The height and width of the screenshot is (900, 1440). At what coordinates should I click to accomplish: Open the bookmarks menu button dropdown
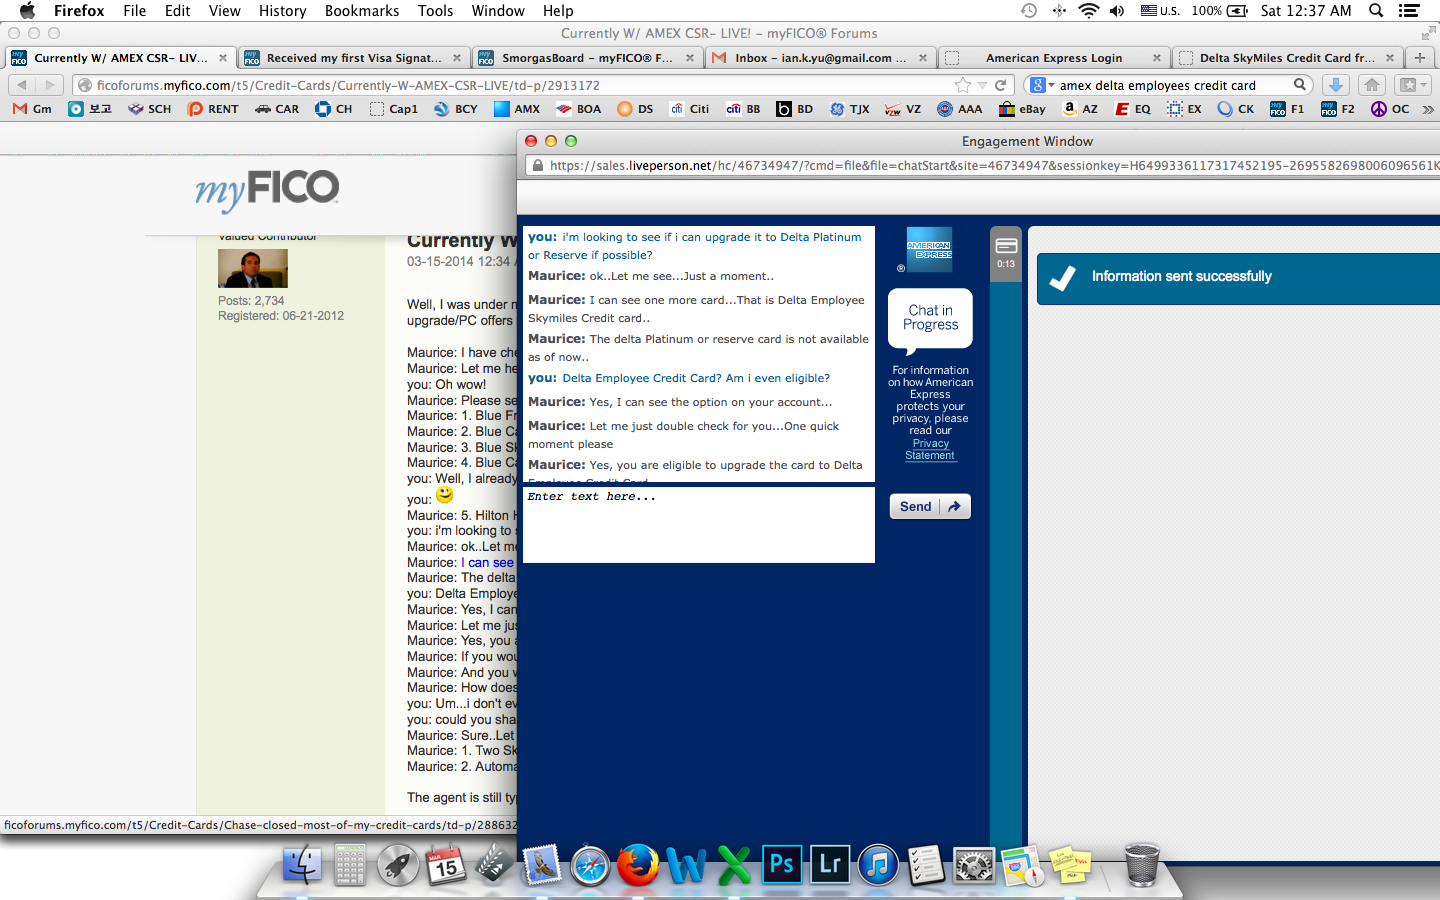click(x=1412, y=85)
